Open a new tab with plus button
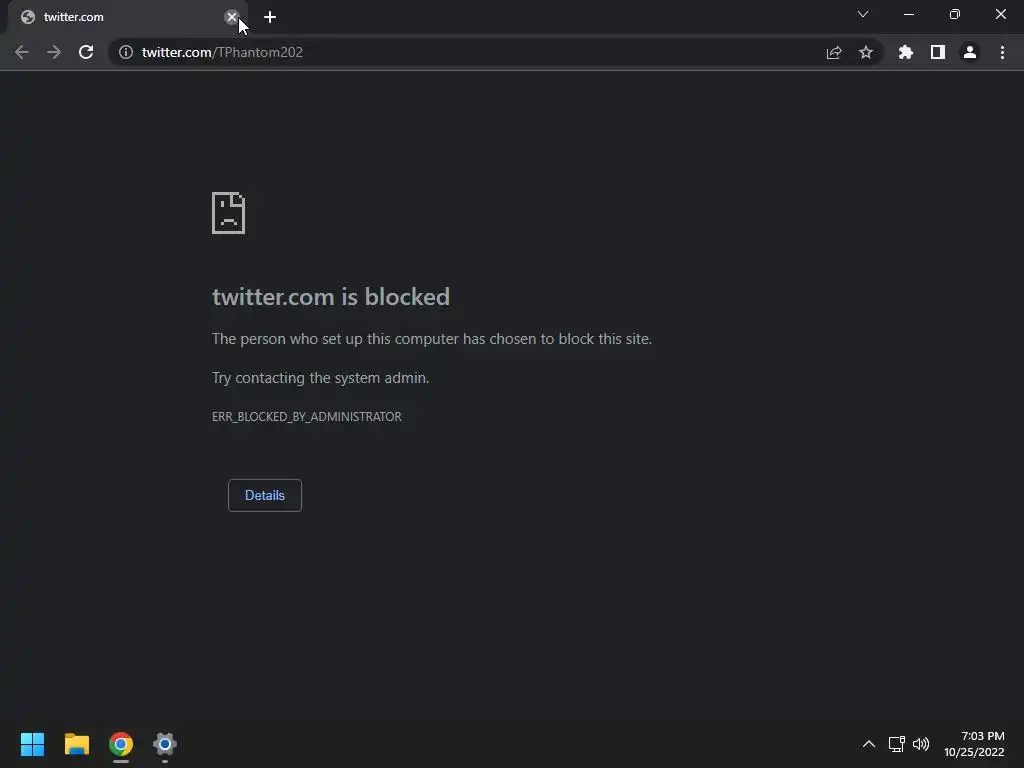Image resolution: width=1024 pixels, height=768 pixels. pyautogui.click(x=270, y=17)
